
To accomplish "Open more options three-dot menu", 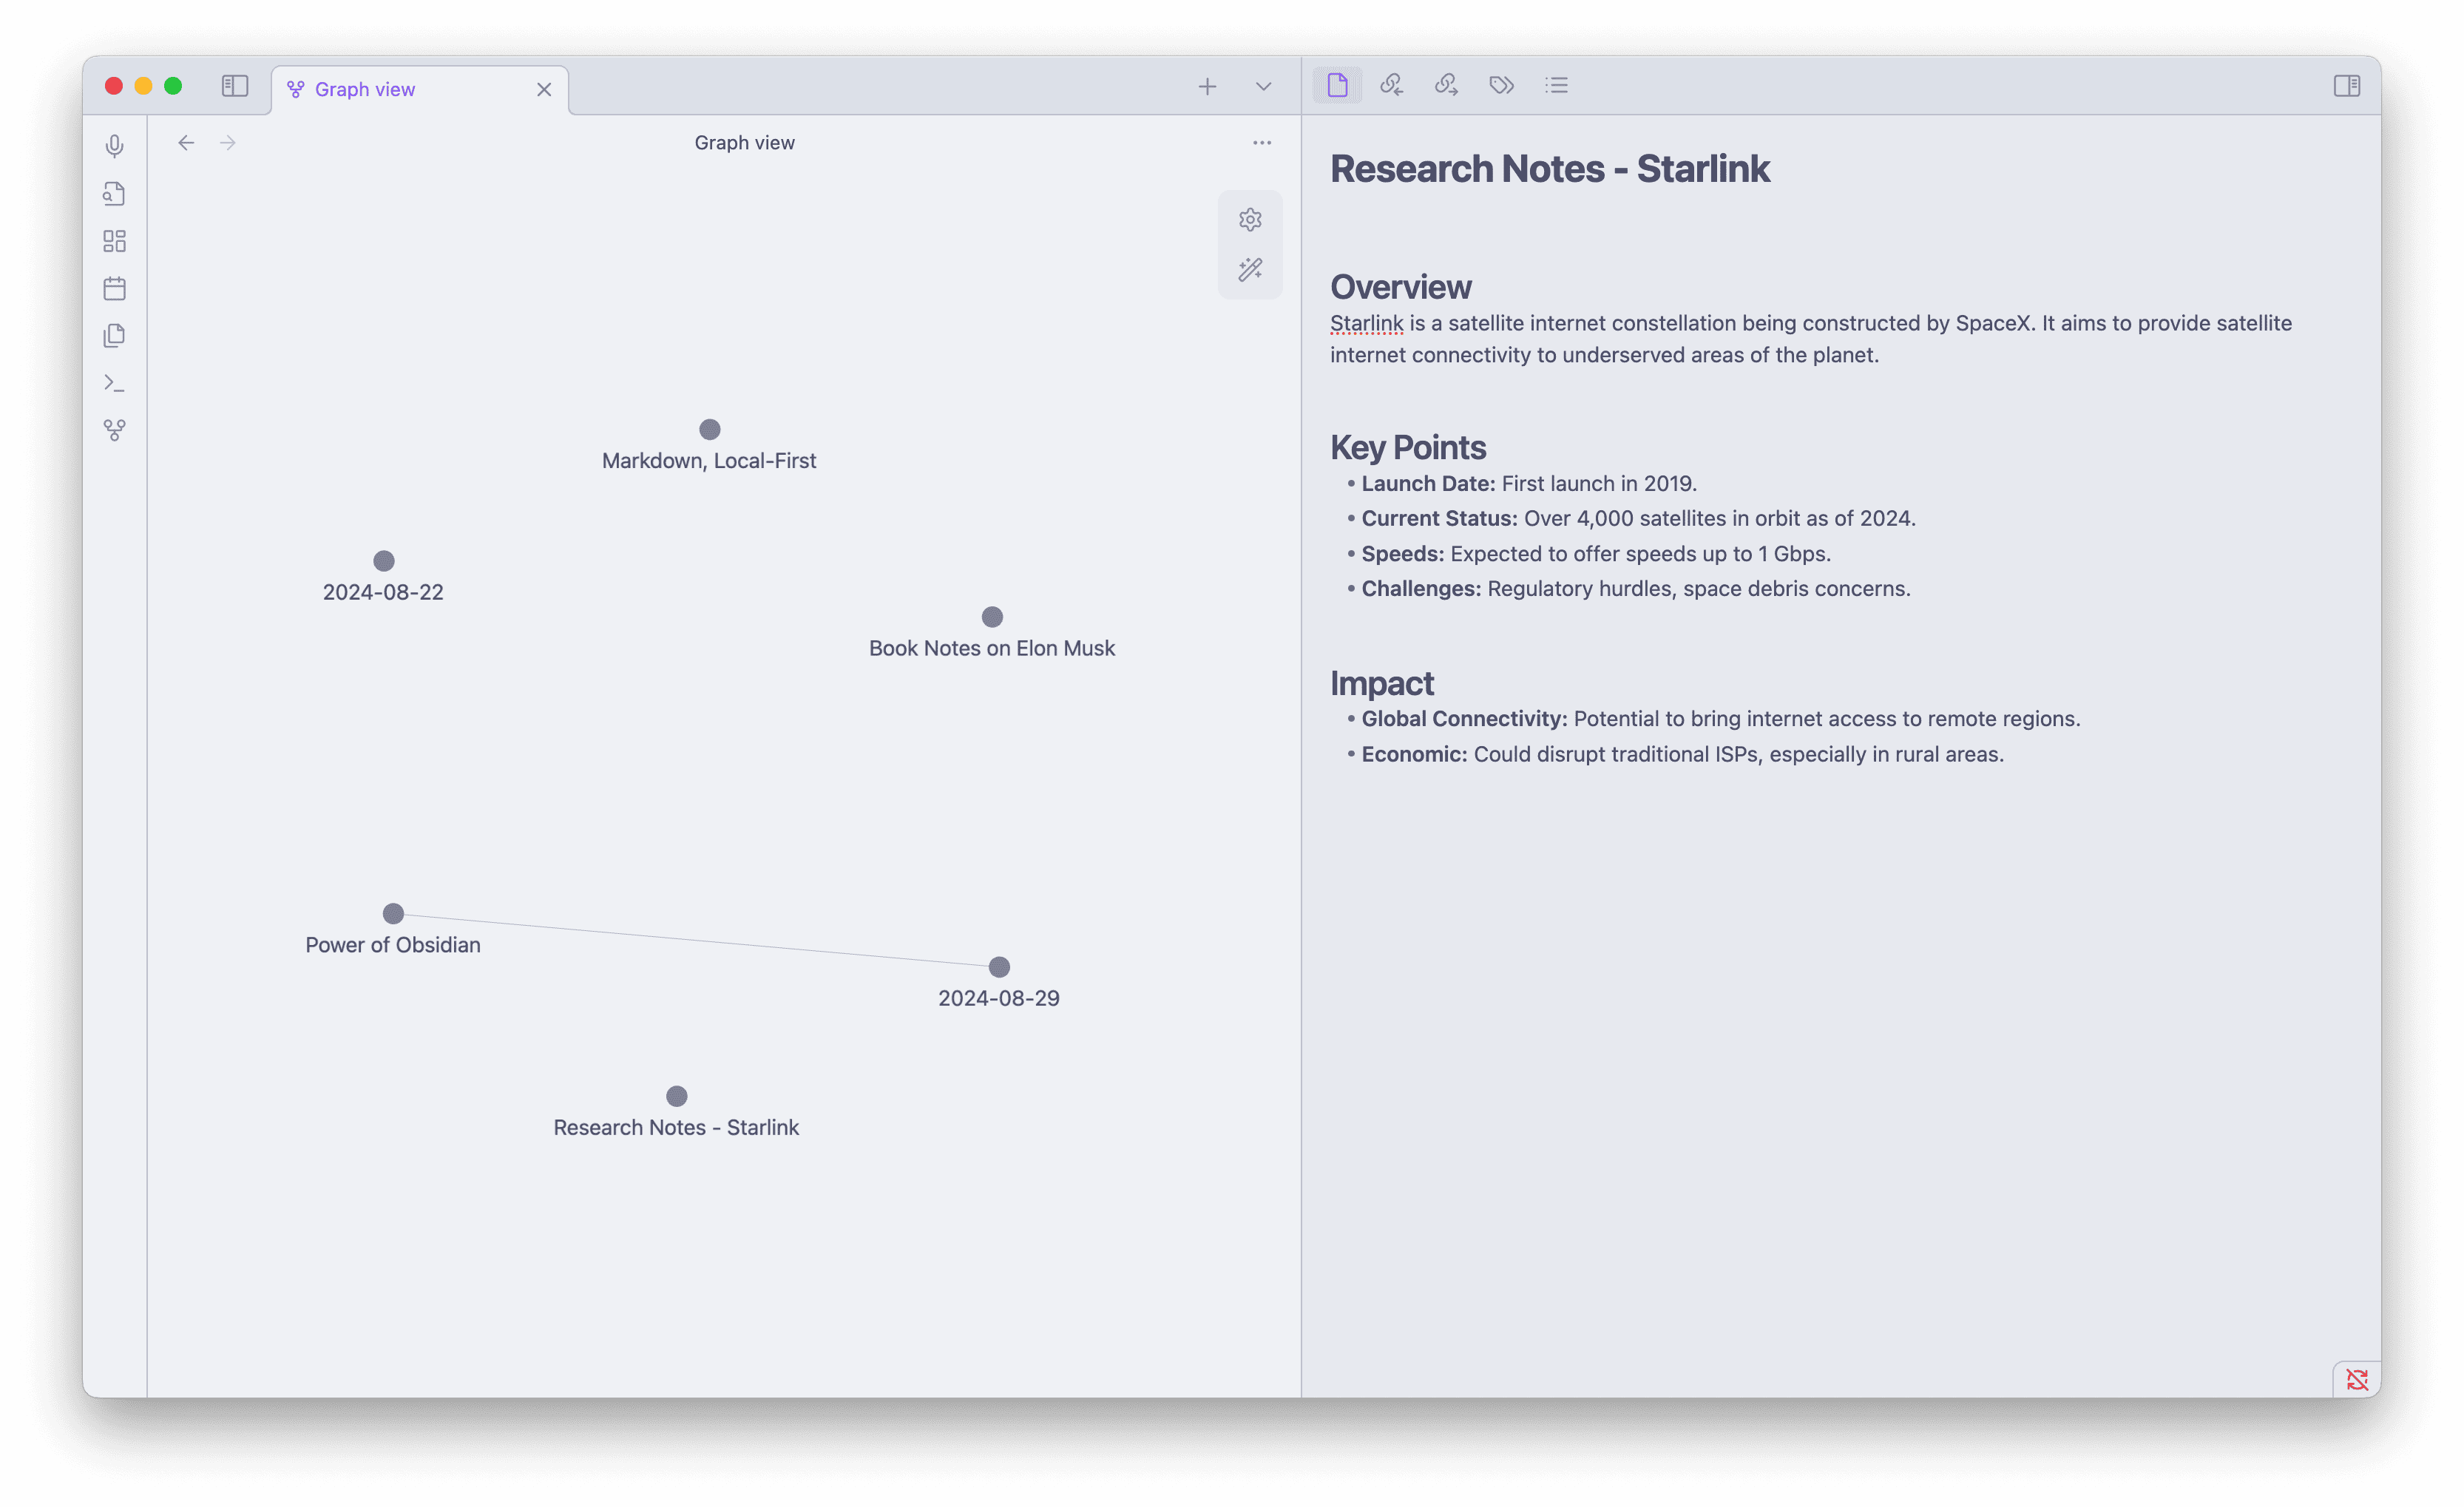I will [1262, 143].
